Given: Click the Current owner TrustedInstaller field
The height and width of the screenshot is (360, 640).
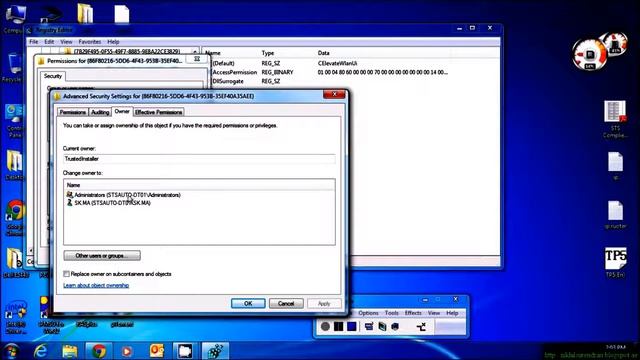Looking at the screenshot, I should [x=199, y=159].
